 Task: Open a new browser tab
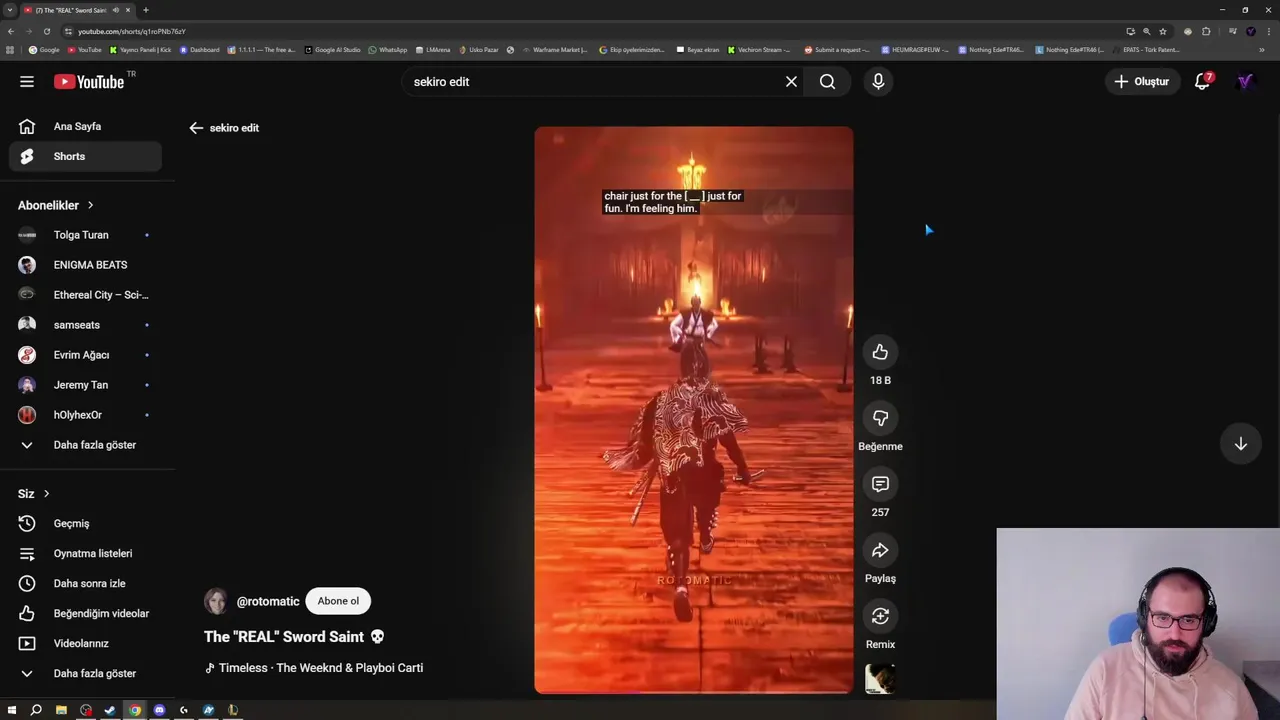[146, 10]
